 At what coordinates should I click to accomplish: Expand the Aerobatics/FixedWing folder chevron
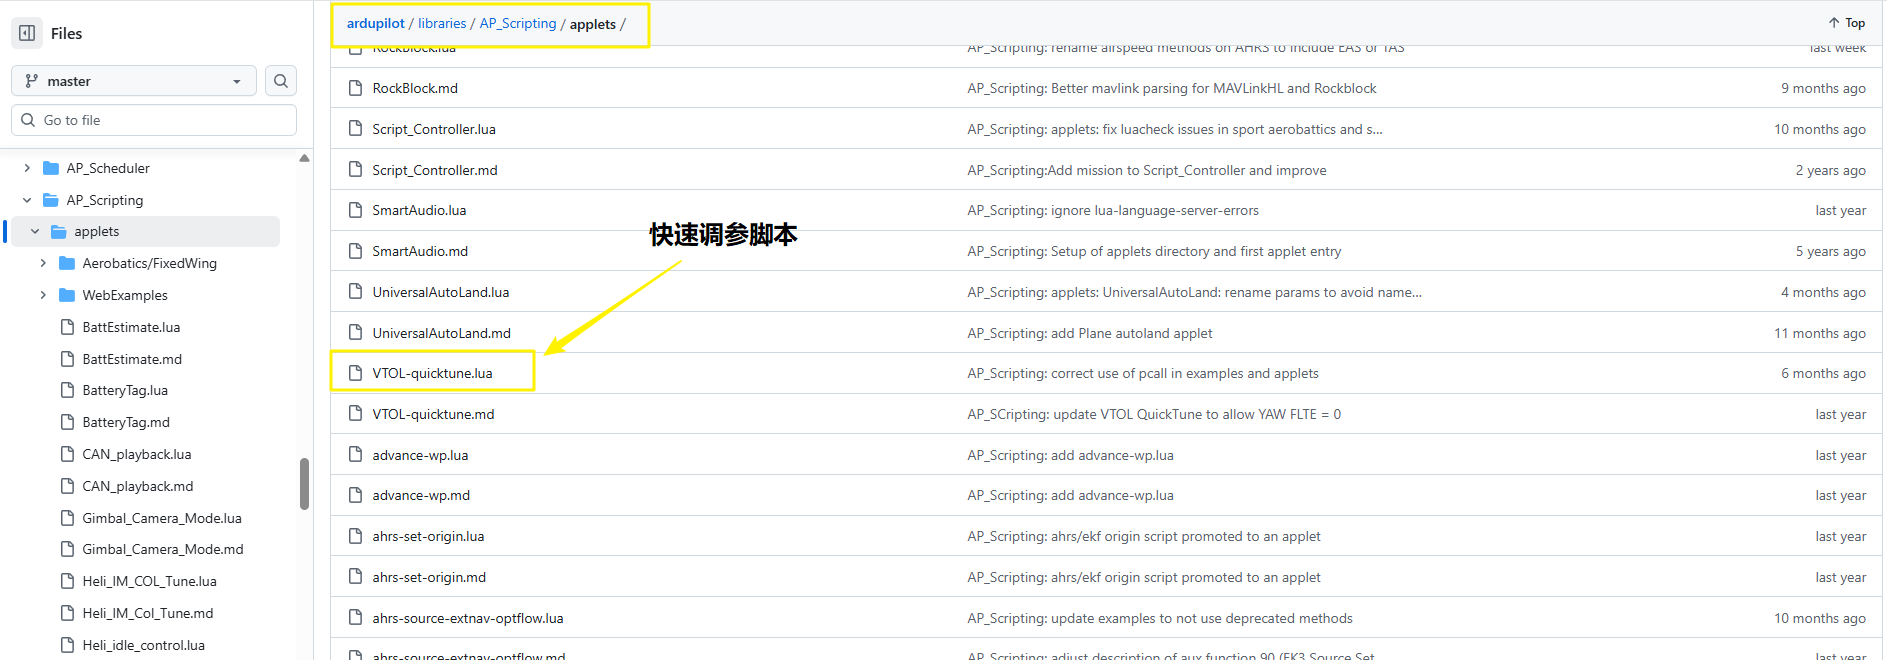coord(43,263)
